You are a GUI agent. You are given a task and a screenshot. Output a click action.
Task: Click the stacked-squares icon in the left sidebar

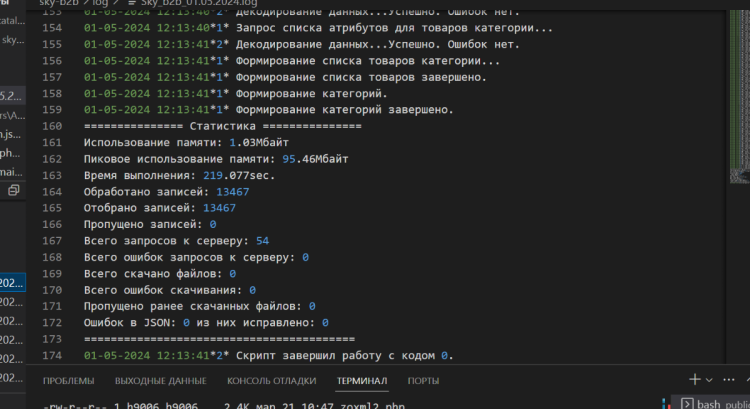coord(14,189)
